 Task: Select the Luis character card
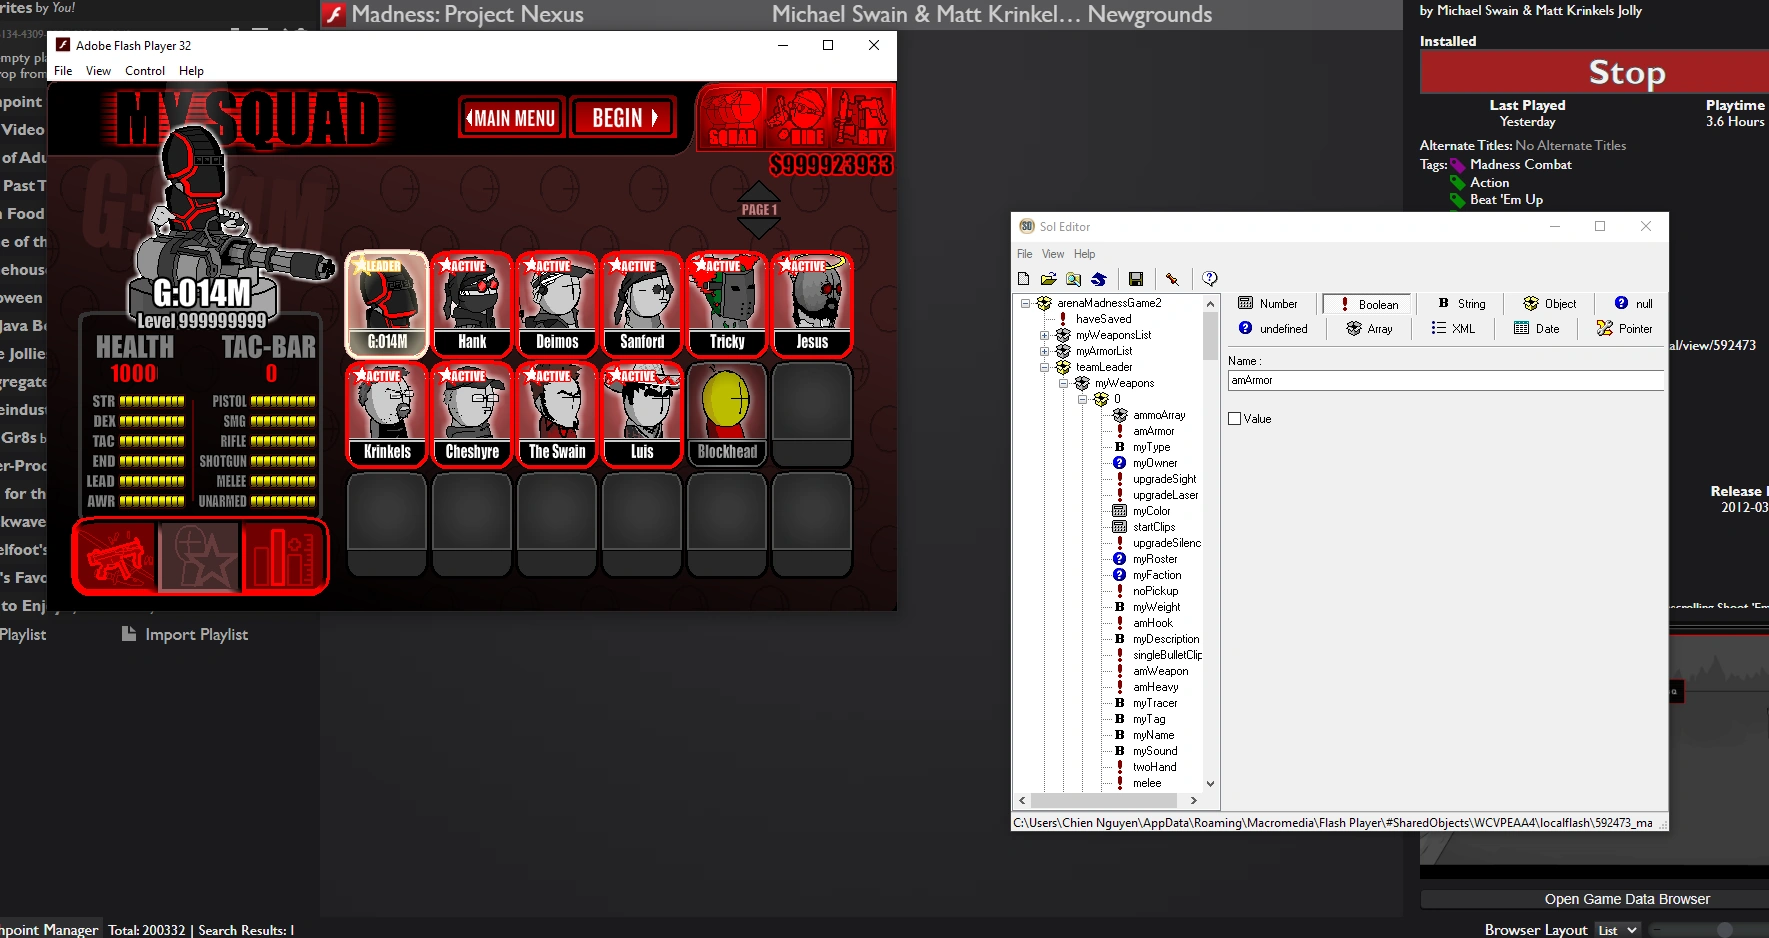click(x=642, y=414)
